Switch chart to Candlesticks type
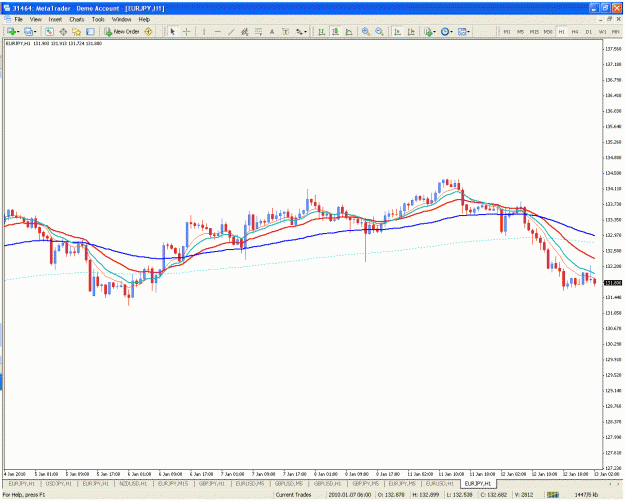The width and height of the screenshot is (625, 501). [335, 31]
